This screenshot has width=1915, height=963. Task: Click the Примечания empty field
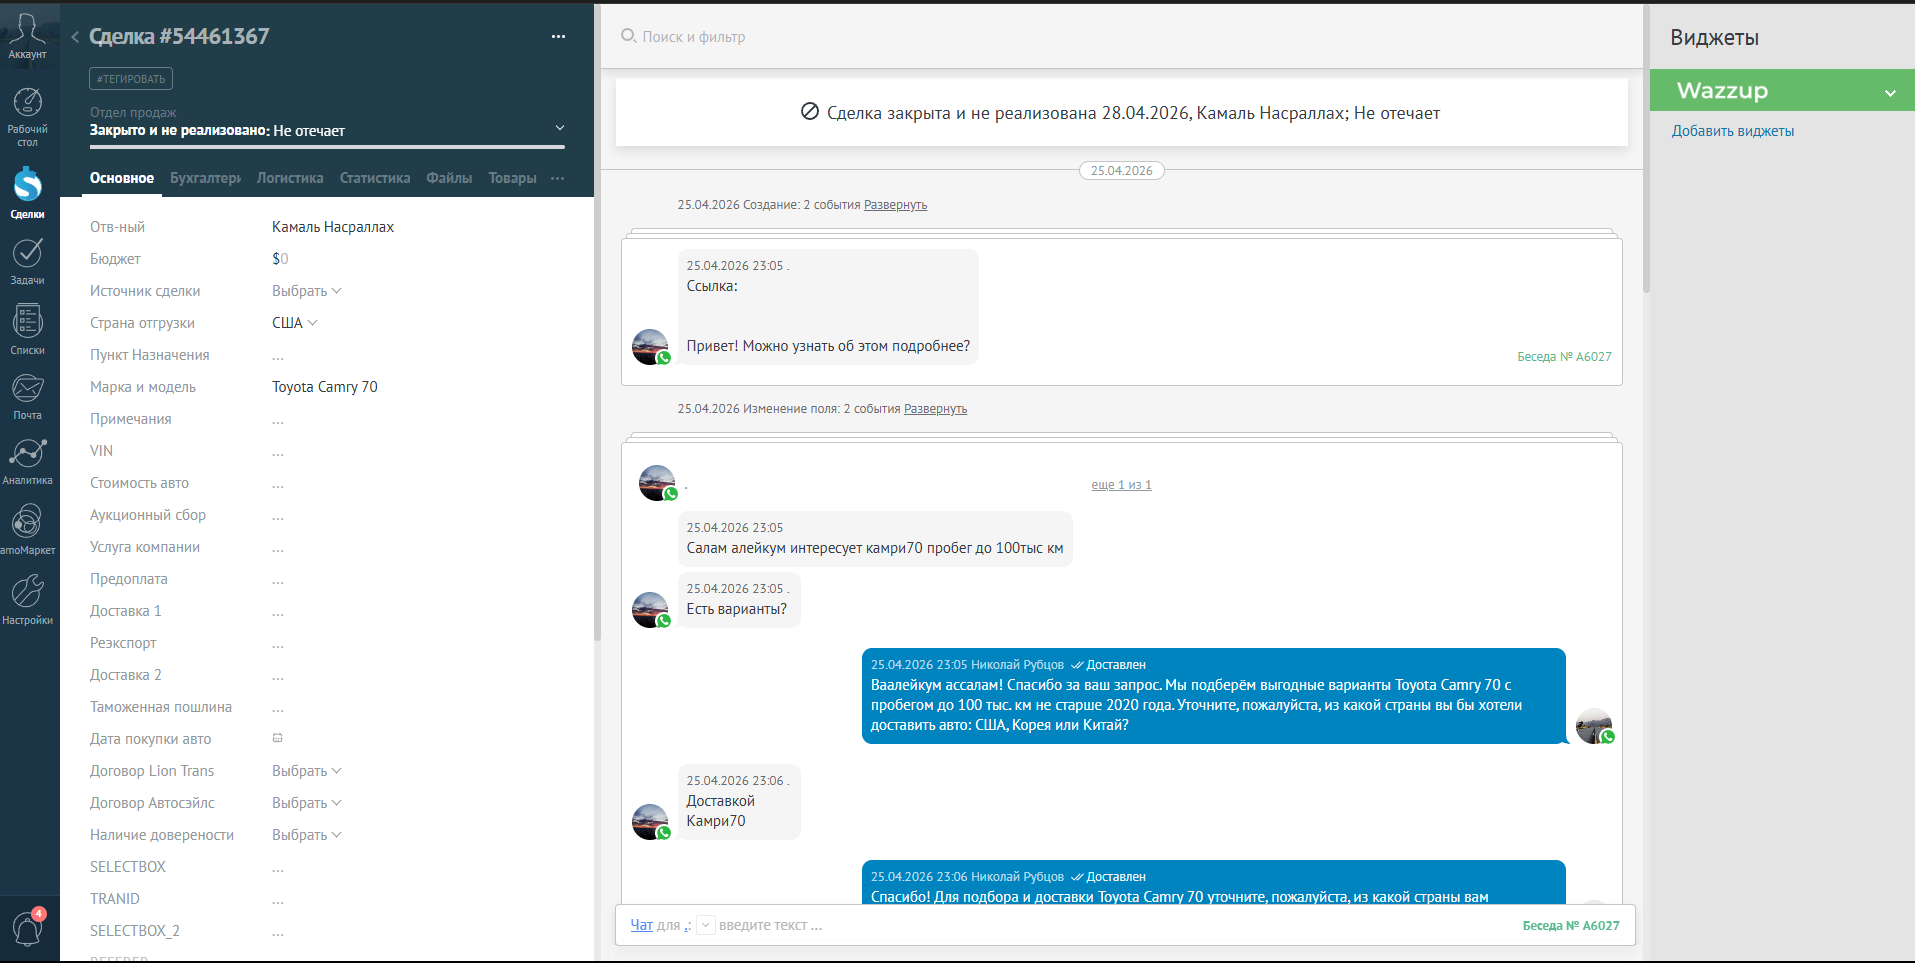(278, 420)
